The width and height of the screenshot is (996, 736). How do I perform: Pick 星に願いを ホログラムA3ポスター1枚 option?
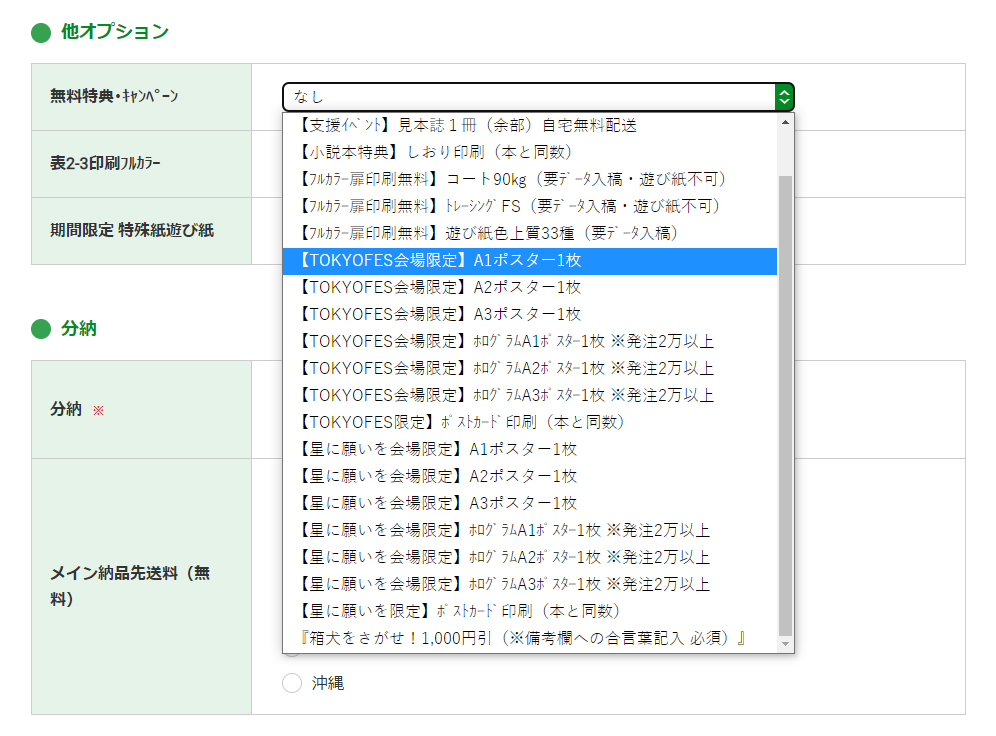click(530, 584)
